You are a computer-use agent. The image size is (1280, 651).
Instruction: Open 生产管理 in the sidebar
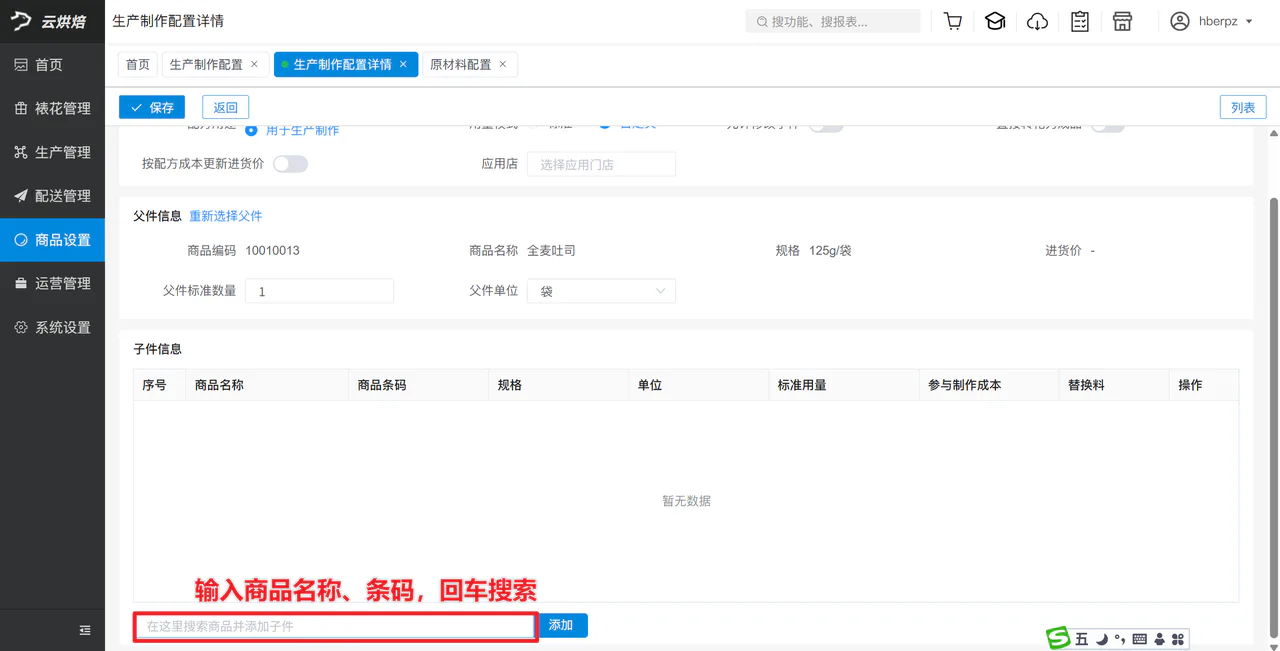pos(52,152)
